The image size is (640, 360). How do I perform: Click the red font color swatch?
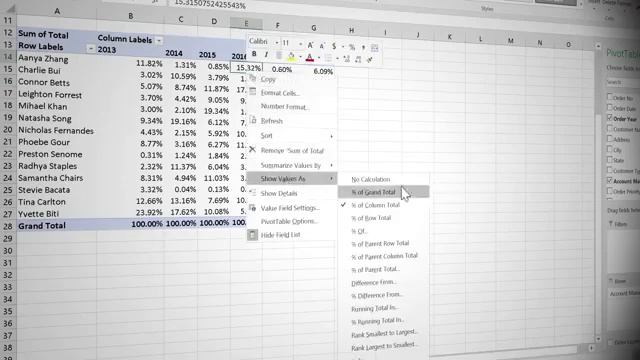coord(310,58)
